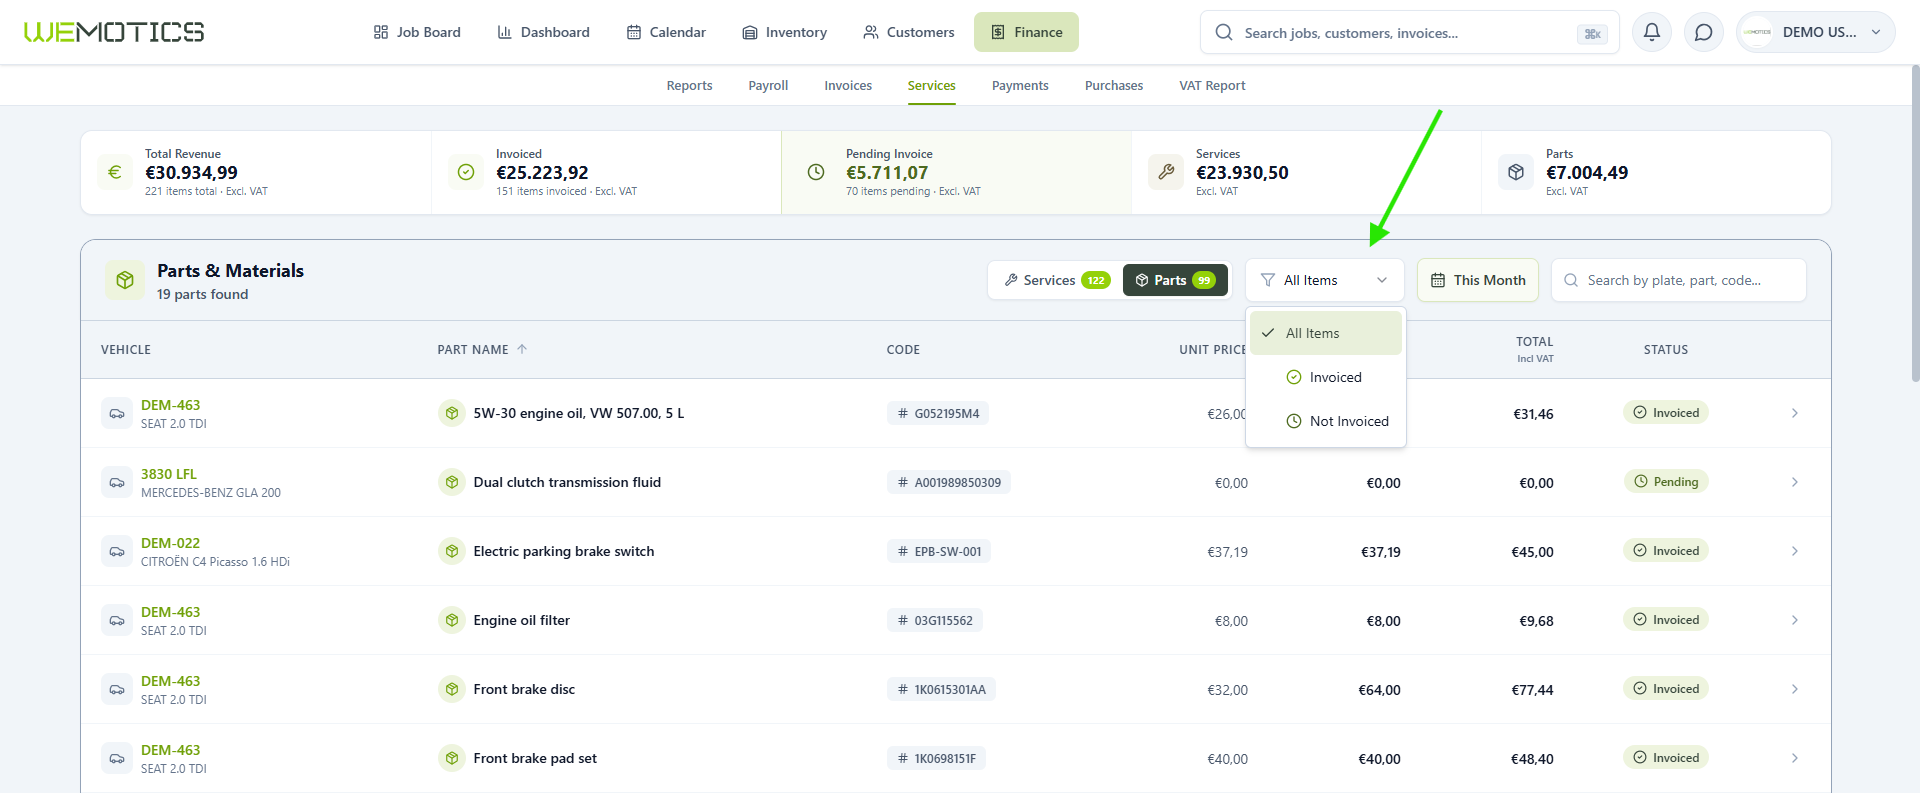Click part icon beside Front brake pad set

pyautogui.click(x=452, y=758)
